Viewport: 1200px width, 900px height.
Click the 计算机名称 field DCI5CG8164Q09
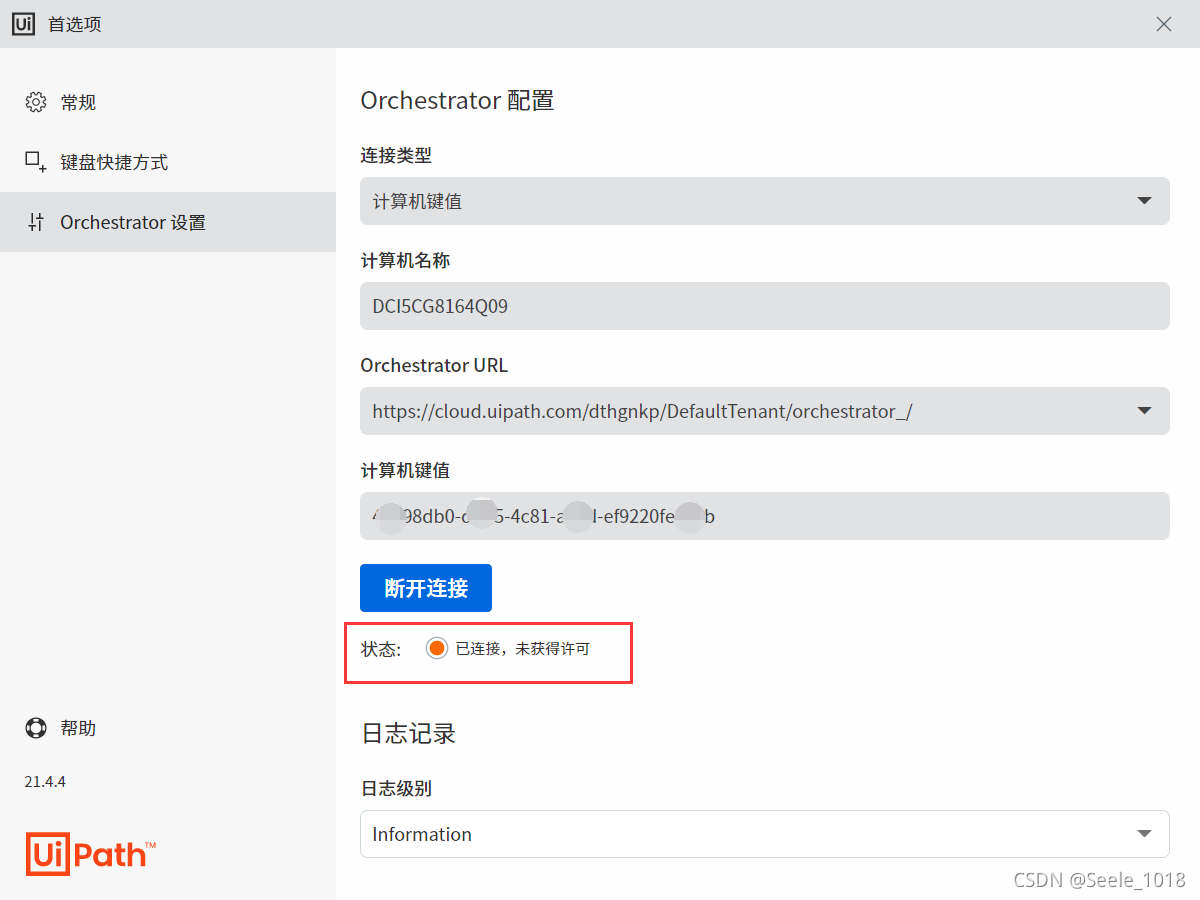(765, 306)
